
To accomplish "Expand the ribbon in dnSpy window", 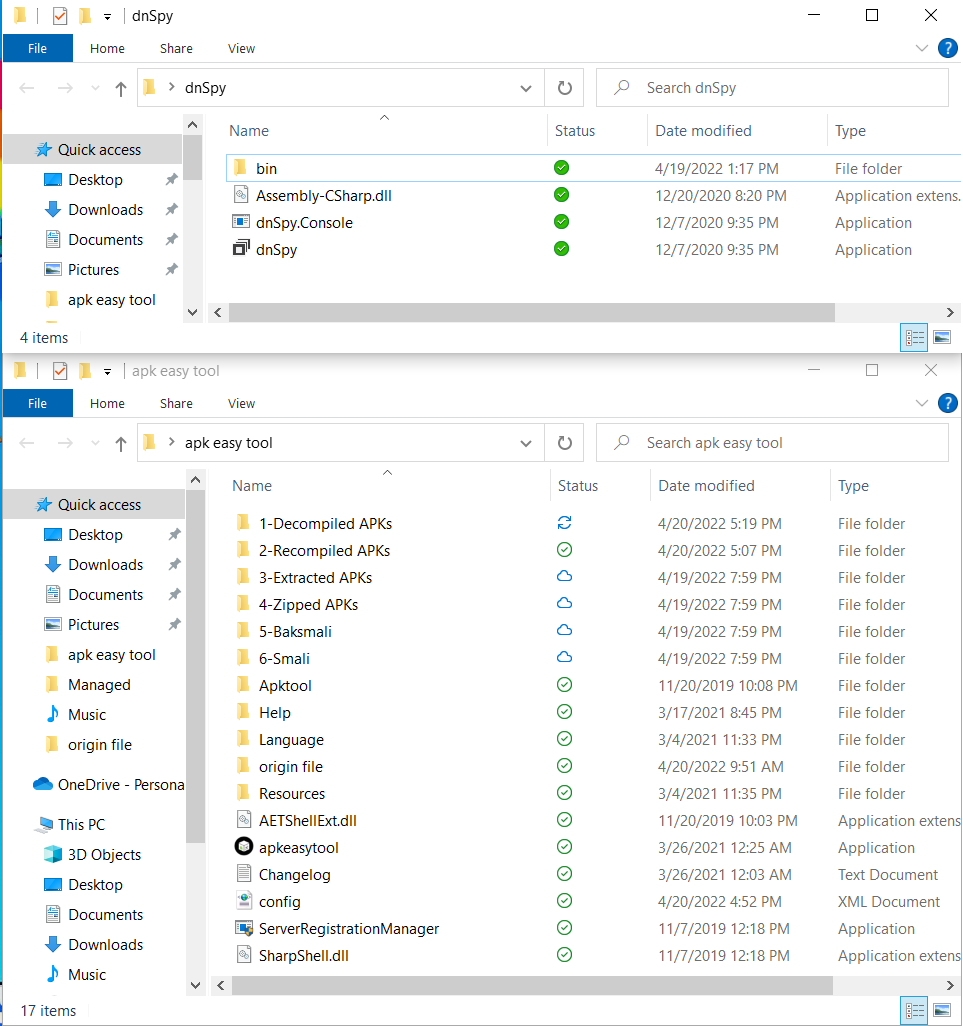I will click(x=922, y=48).
